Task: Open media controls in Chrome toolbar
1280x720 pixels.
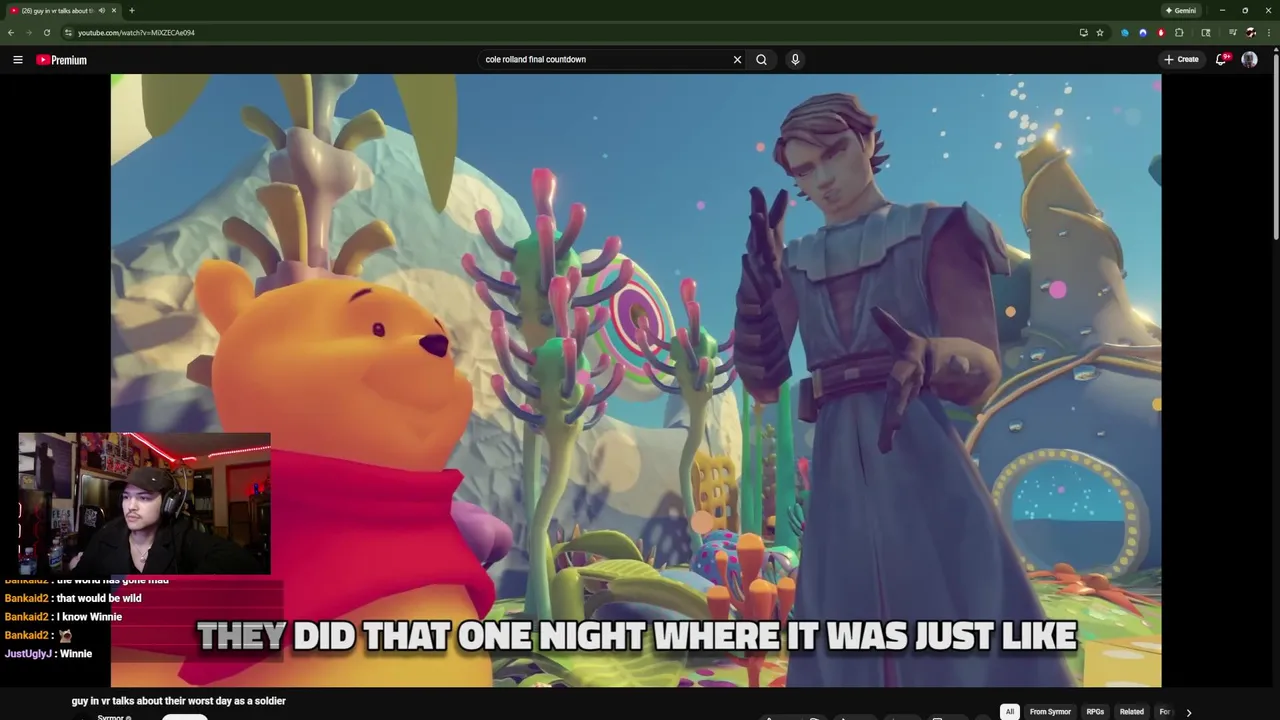Action: click(x=1233, y=32)
